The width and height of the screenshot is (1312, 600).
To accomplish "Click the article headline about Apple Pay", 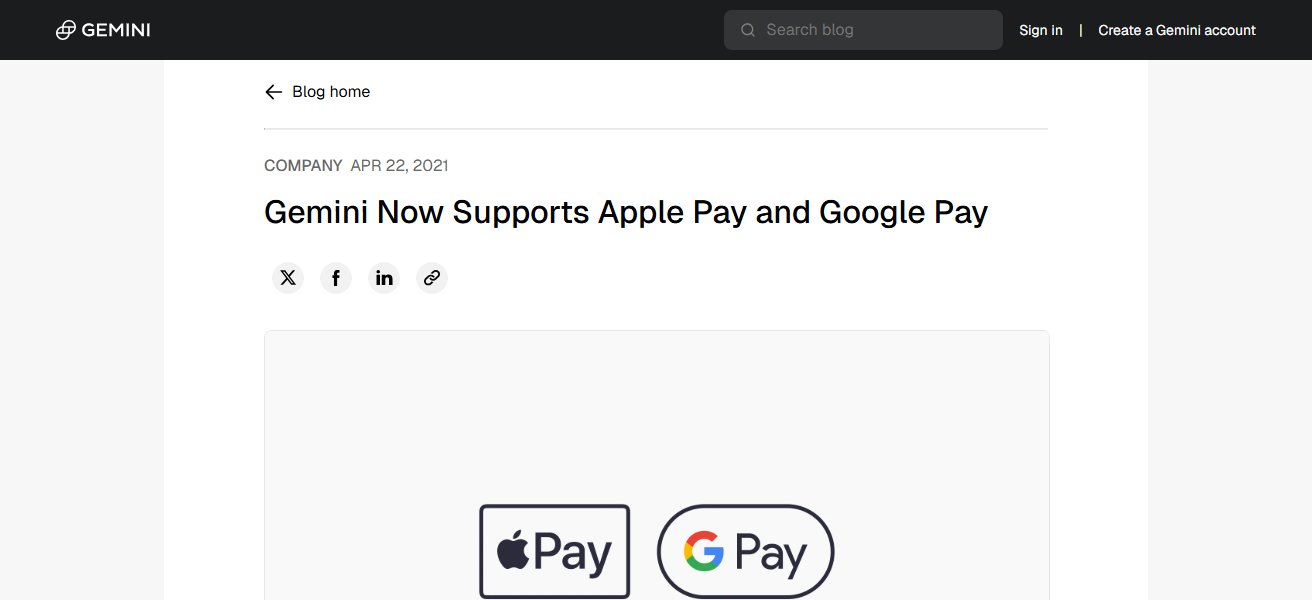I will click(625, 212).
